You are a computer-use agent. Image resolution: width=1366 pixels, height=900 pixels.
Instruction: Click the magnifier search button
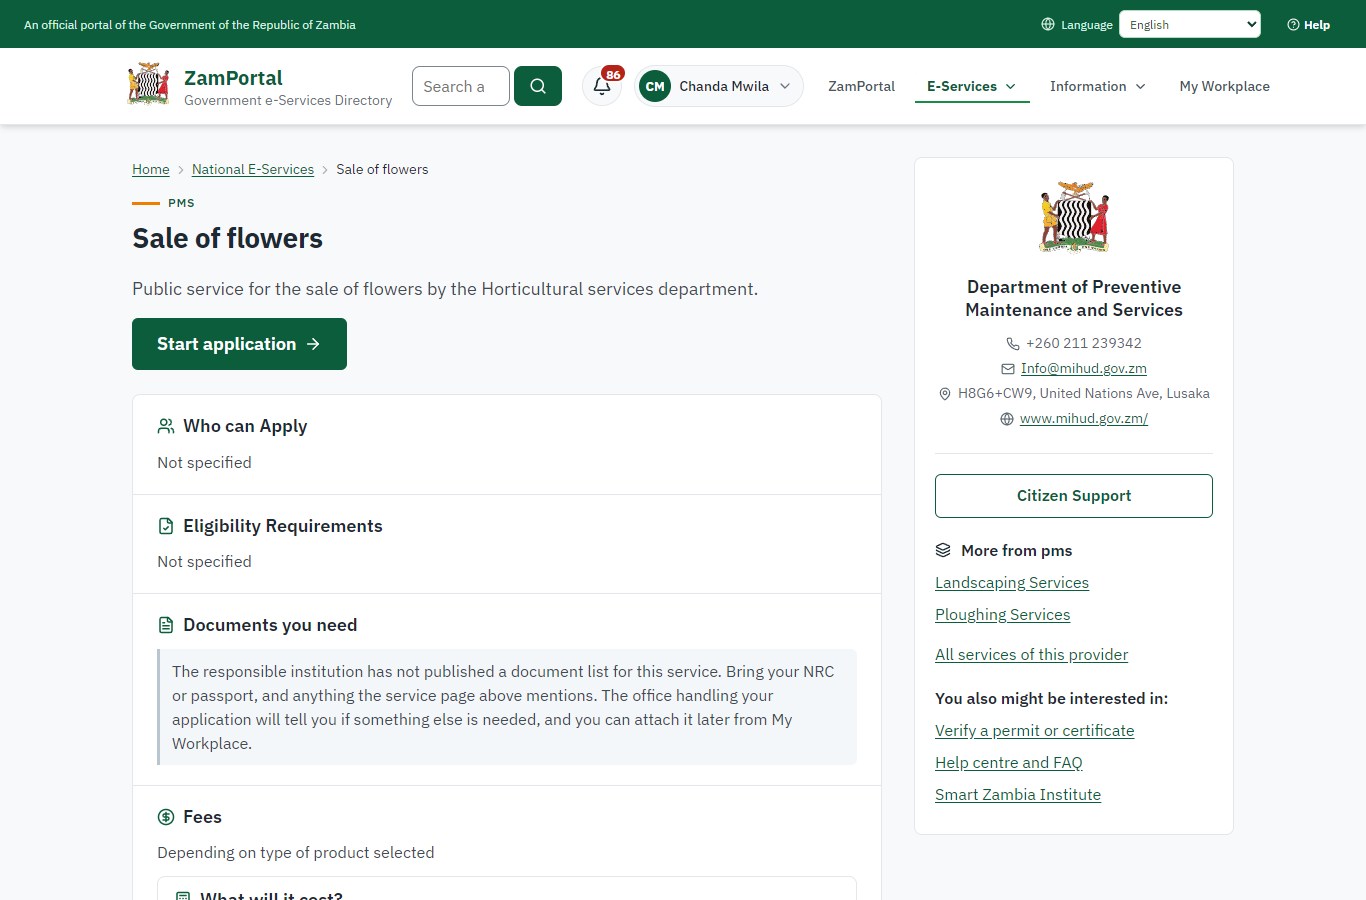pyautogui.click(x=538, y=86)
